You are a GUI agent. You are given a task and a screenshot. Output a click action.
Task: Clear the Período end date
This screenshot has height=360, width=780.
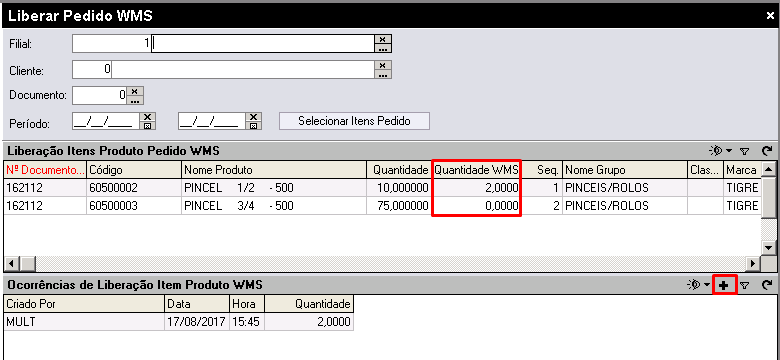point(254,116)
